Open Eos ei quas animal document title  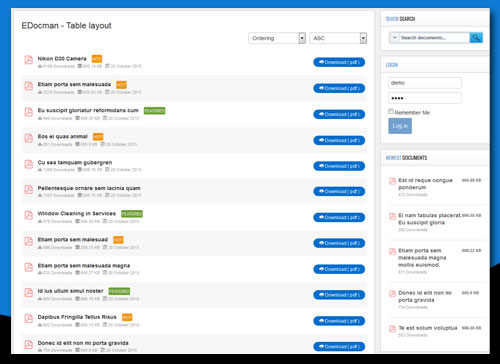[x=62, y=137]
